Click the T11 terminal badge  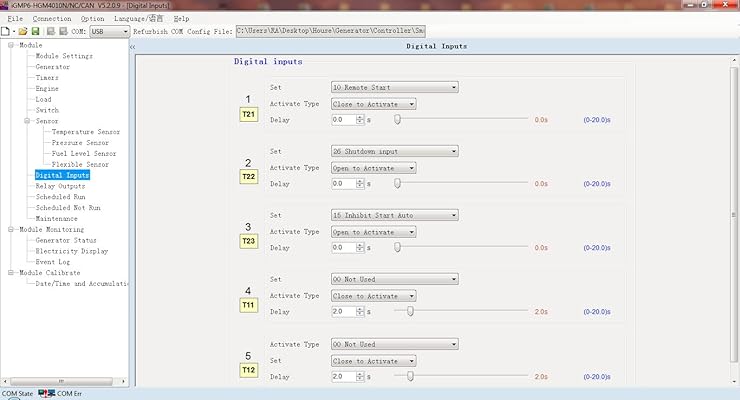248,305
